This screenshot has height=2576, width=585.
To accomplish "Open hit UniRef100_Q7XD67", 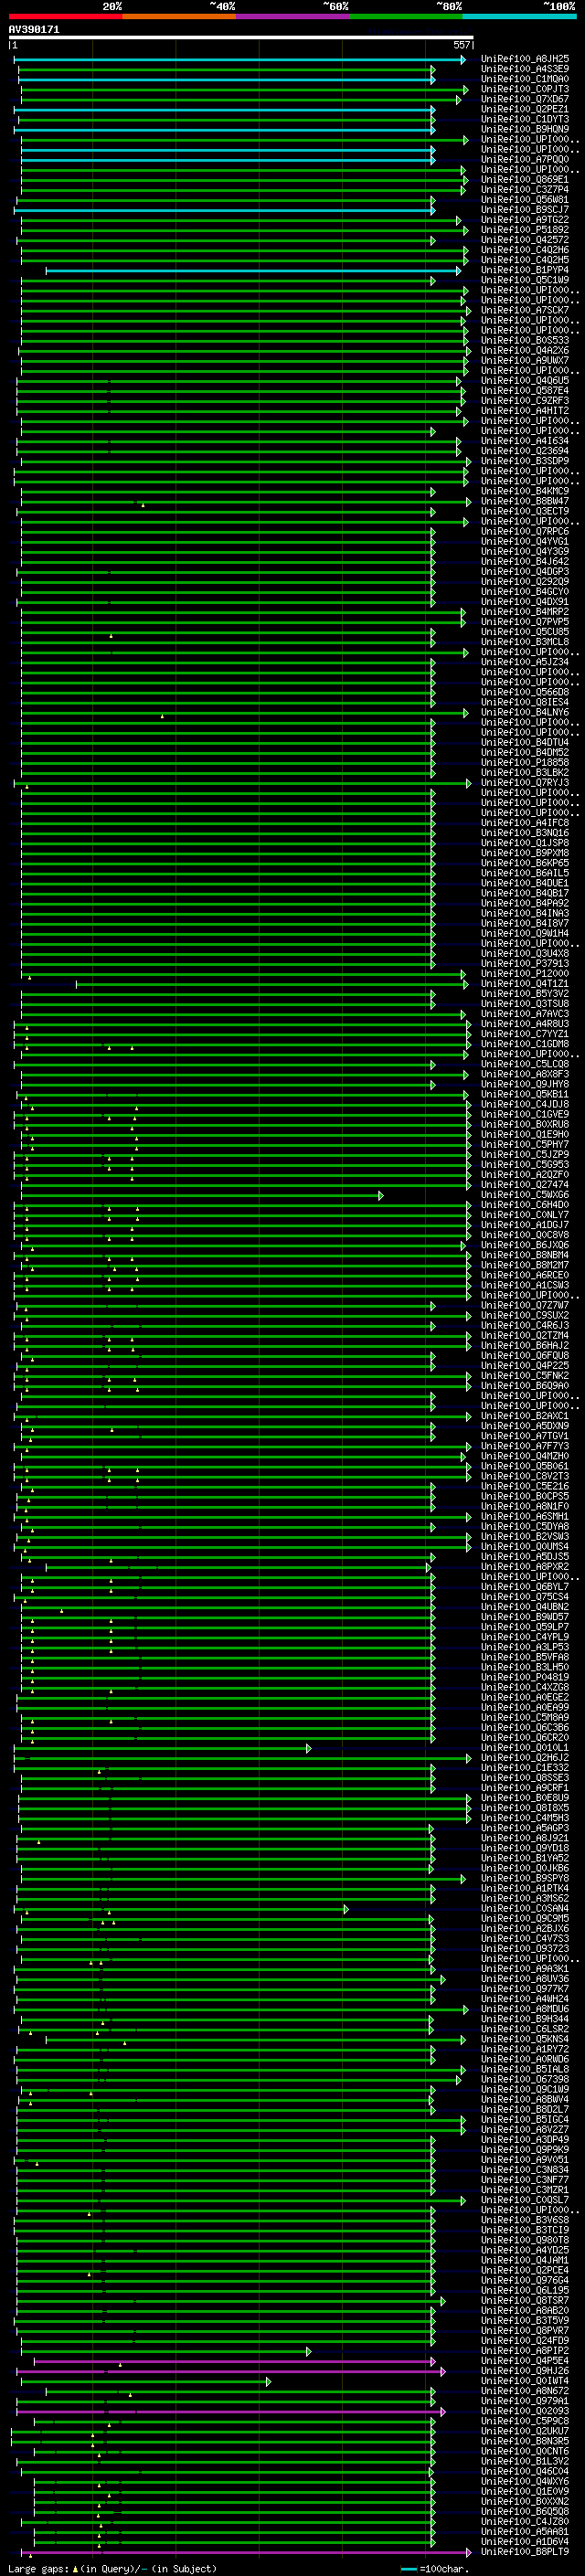I will pos(525,100).
